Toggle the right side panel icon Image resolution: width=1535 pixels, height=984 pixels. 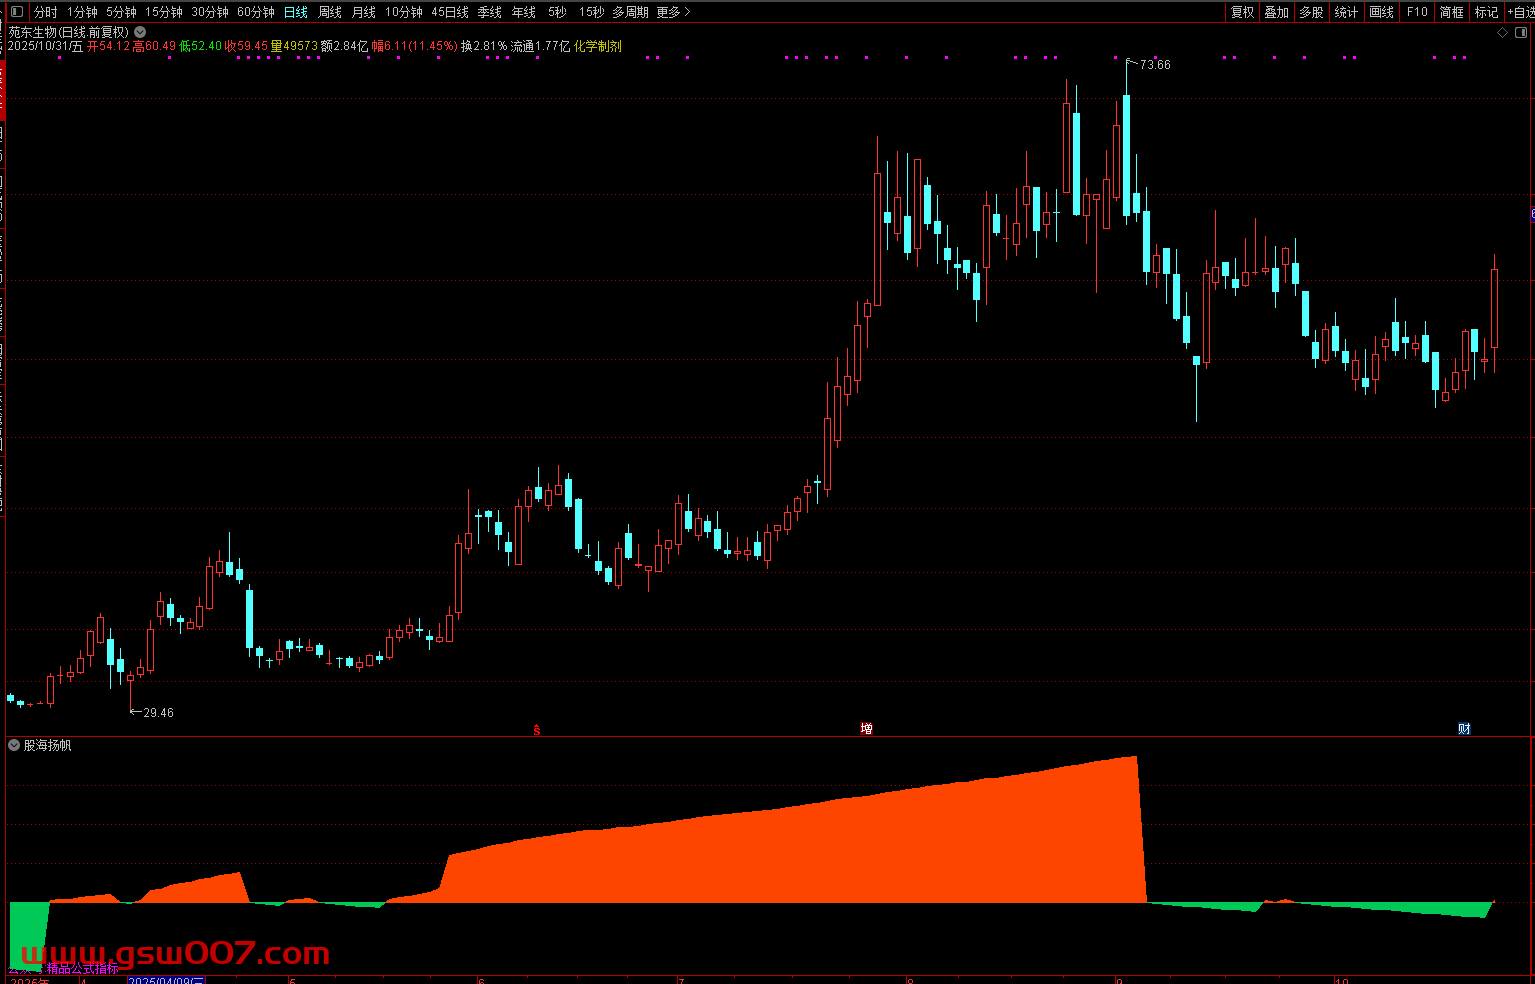click(x=1522, y=33)
